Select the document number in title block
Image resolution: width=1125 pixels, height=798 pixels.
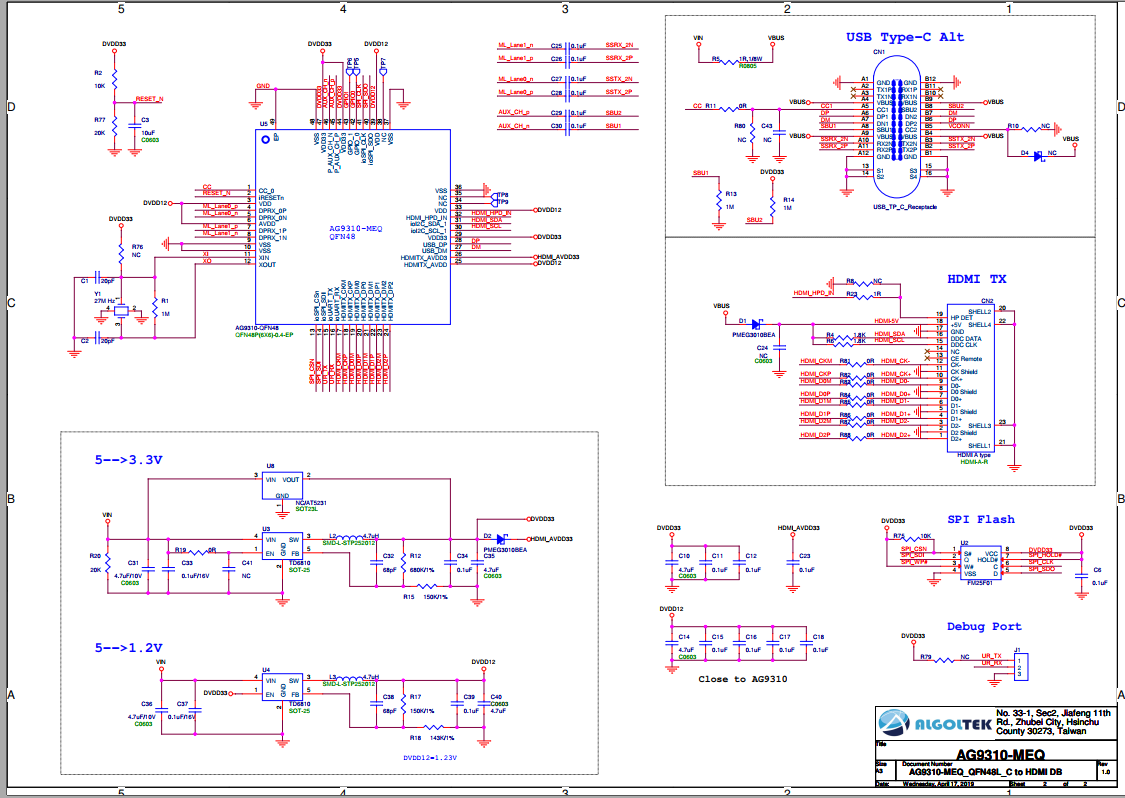pyautogui.click(x=986, y=772)
